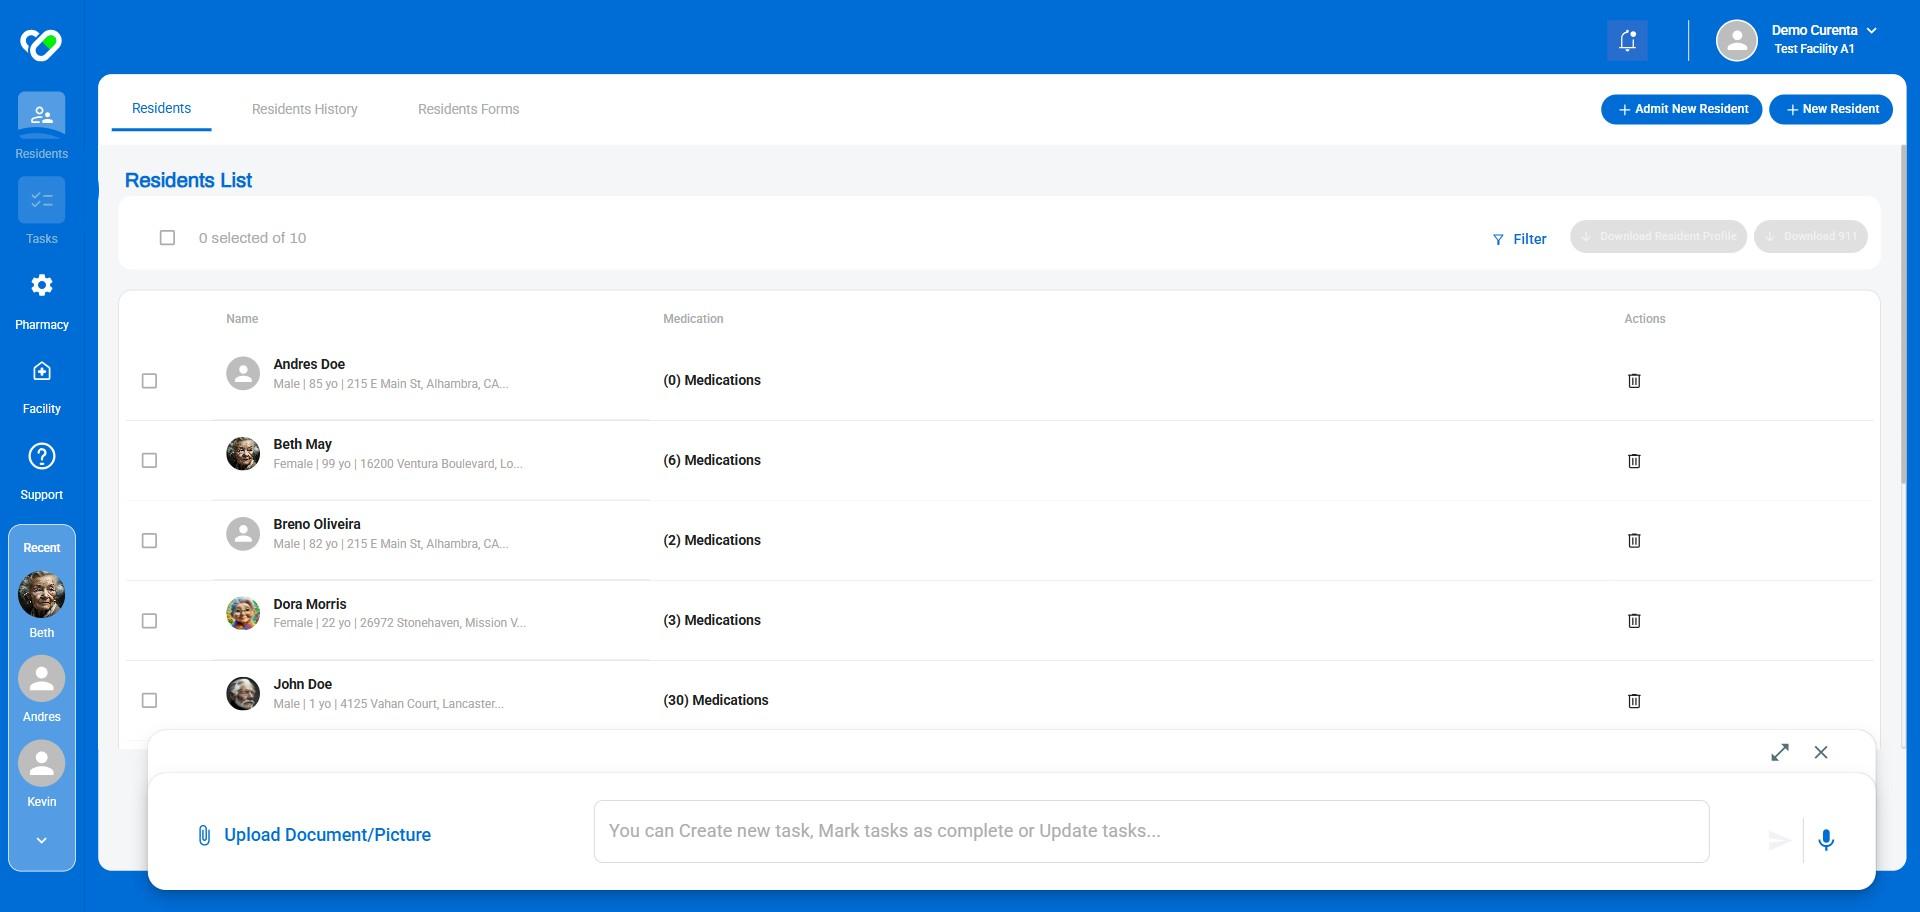Delete Beth May with trash icon
Viewport: 1920px width, 912px height.
tap(1634, 461)
